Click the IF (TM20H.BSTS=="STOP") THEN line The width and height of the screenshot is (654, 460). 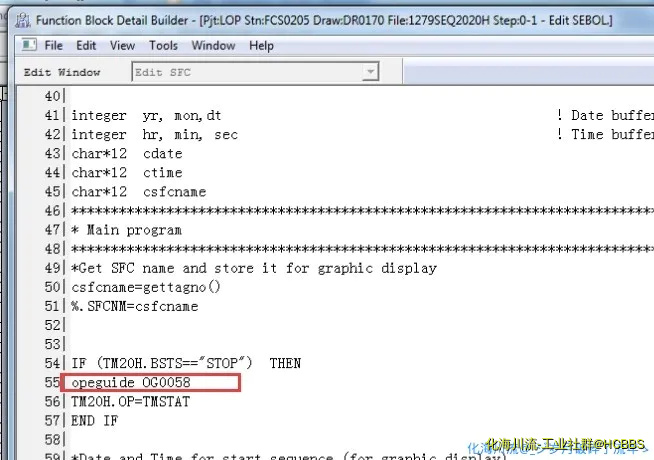pos(186,363)
